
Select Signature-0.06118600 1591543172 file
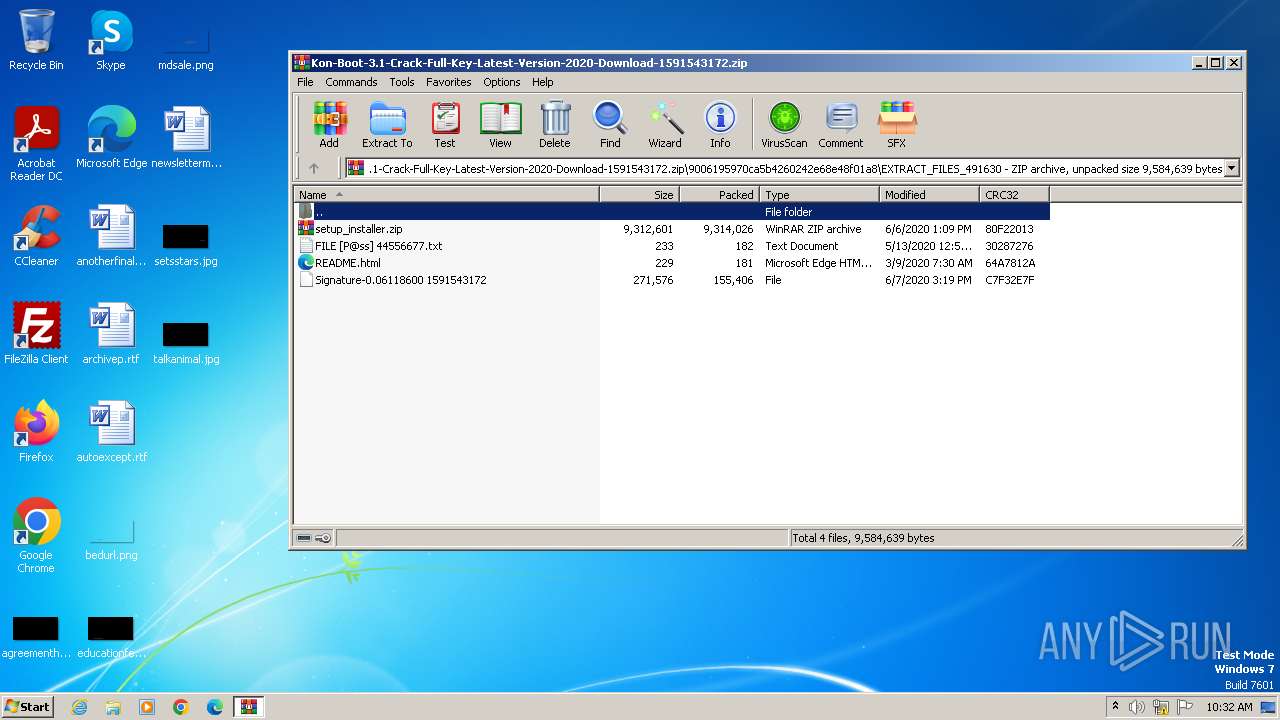pyautogui.click(x=672, y=280)
